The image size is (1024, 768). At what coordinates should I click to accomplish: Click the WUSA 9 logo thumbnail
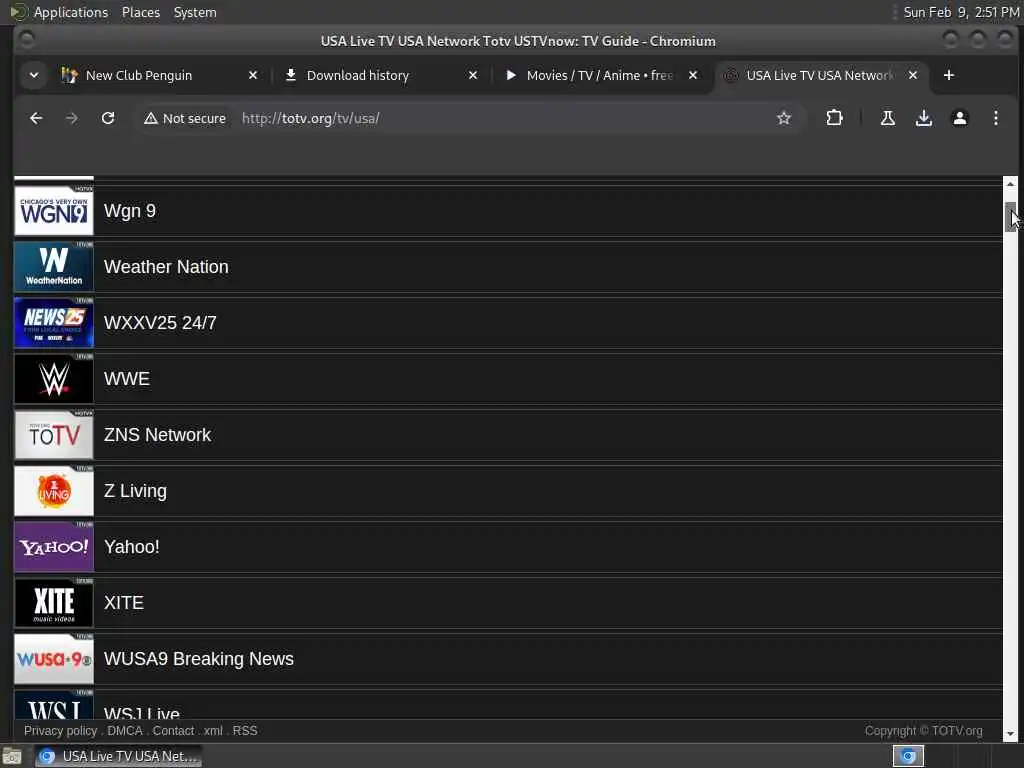point(54,659)
